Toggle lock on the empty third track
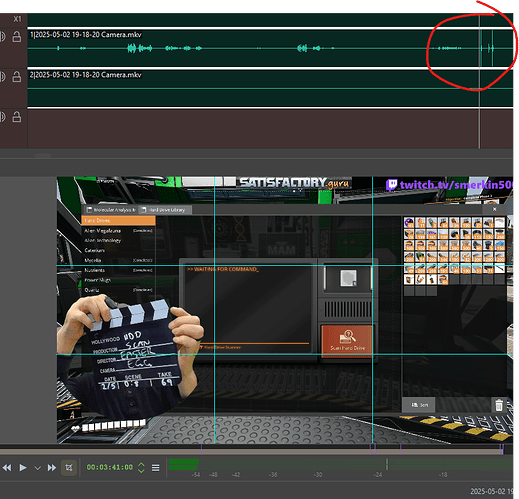The width and height of the screenshot is (519, 499). coord(17,117)
